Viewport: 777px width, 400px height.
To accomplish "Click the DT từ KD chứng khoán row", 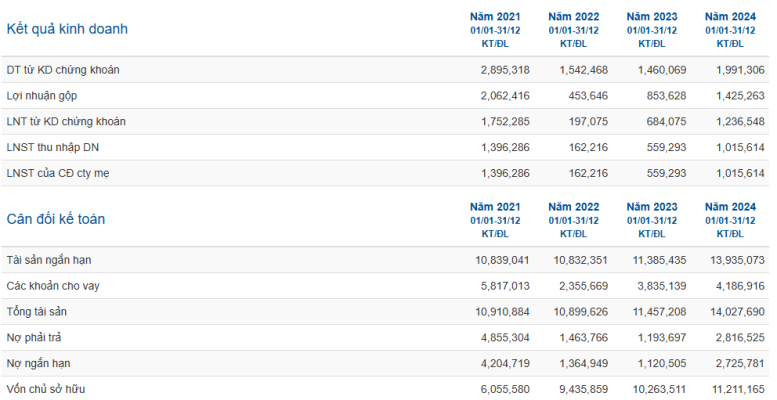I will (x=386, y=70).
